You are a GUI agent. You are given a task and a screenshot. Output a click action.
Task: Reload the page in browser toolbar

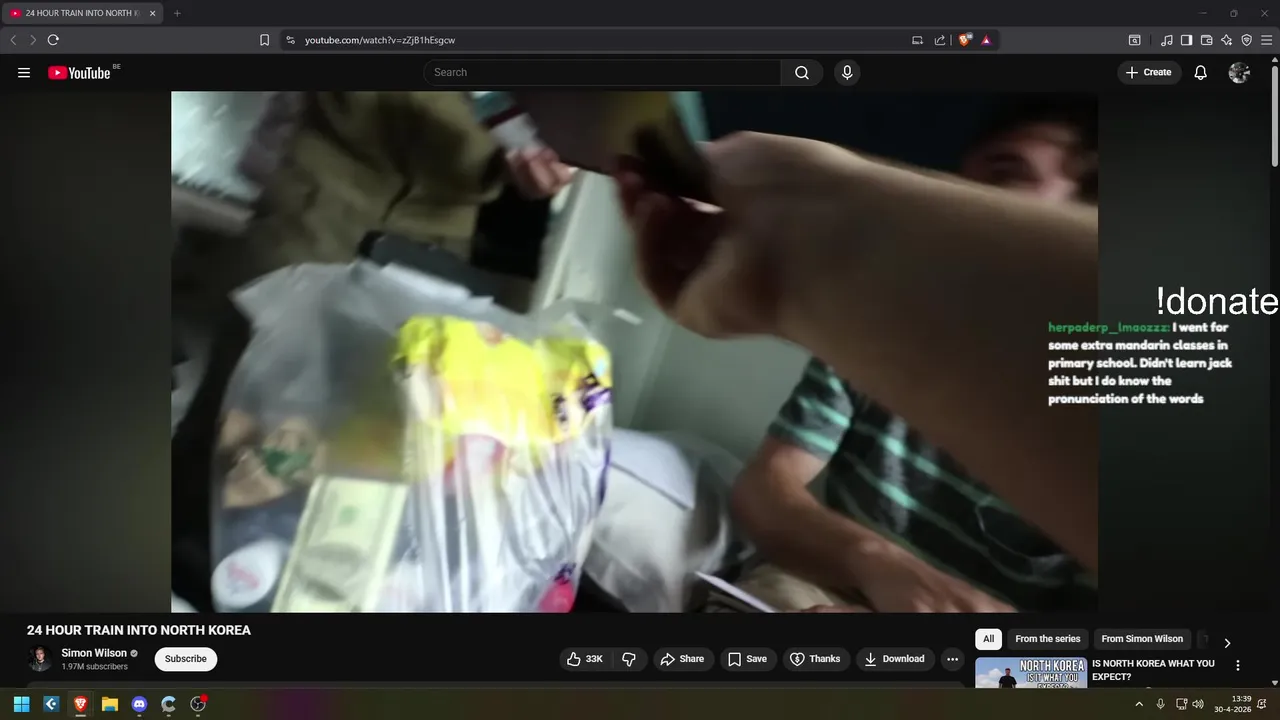[x=53, y=40]
